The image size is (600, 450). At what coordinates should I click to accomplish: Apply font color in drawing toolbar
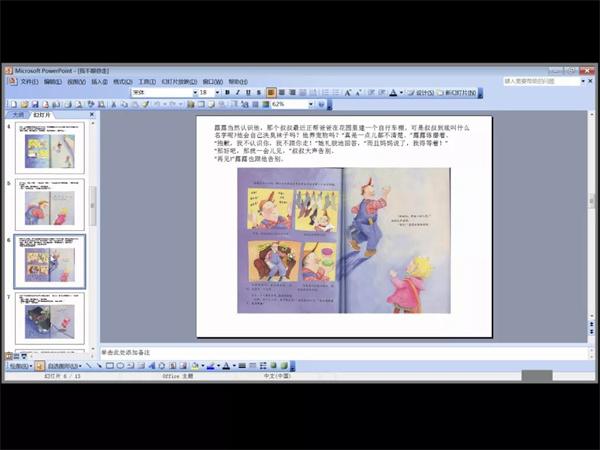227,366
